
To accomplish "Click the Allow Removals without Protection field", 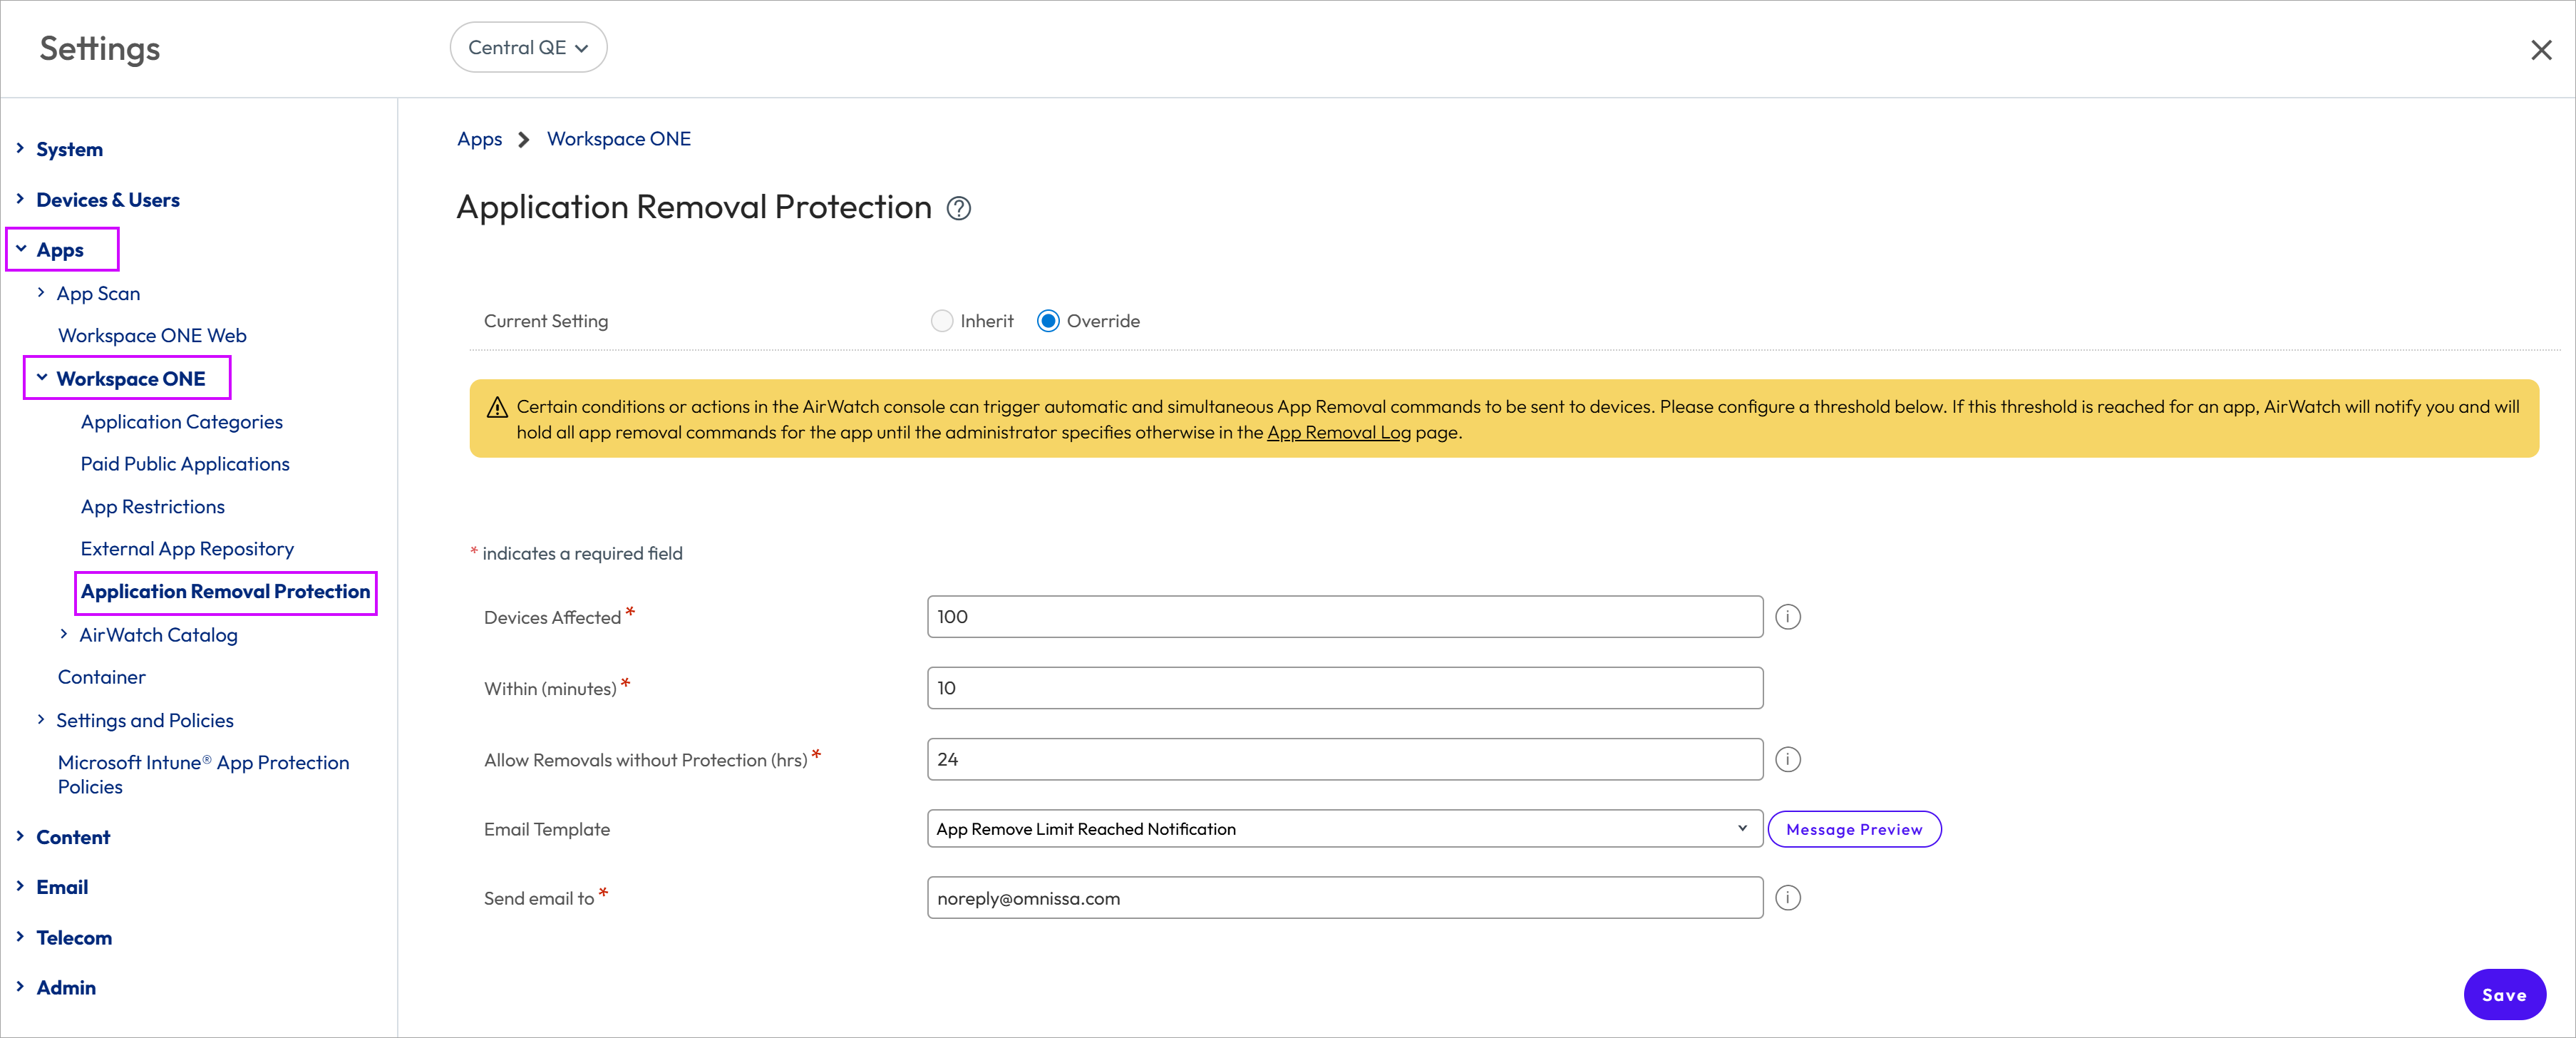I will point(1344,760).
